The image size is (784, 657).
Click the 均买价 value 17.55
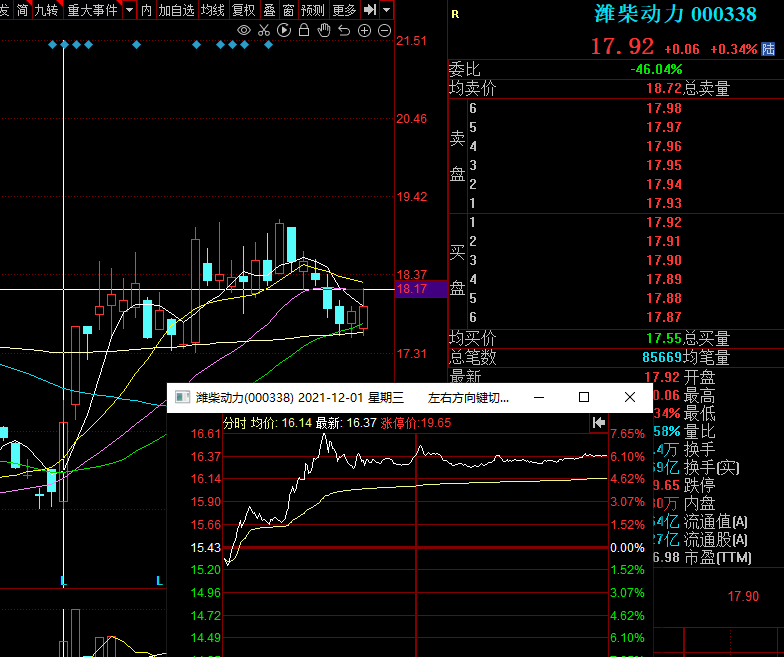coord(664,338)
